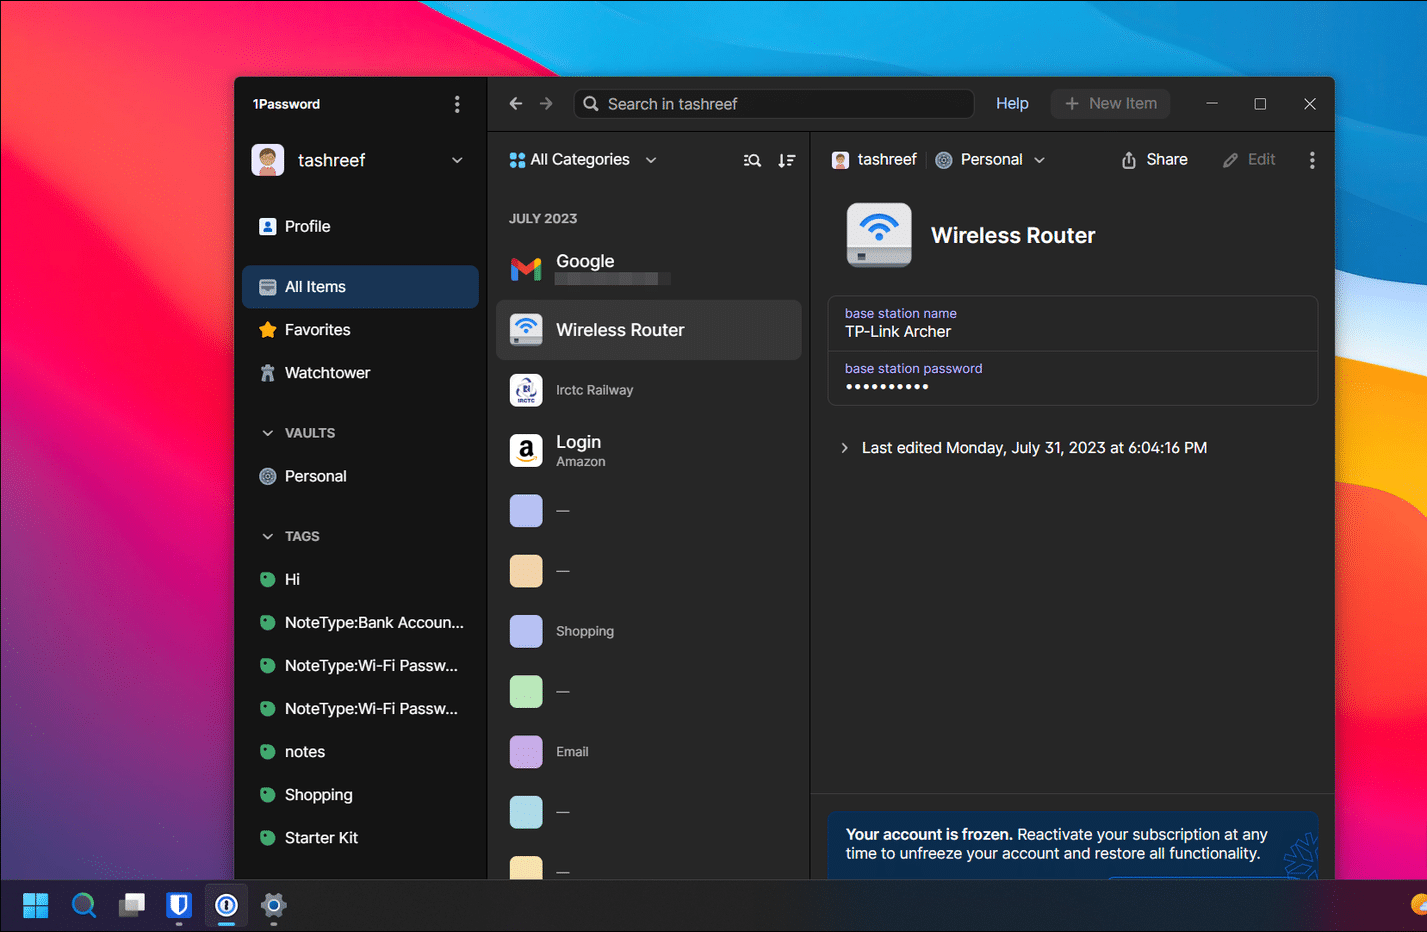Open the Google item
Viewport: 1427px width, 932px height.
click(x=649, y=269)
